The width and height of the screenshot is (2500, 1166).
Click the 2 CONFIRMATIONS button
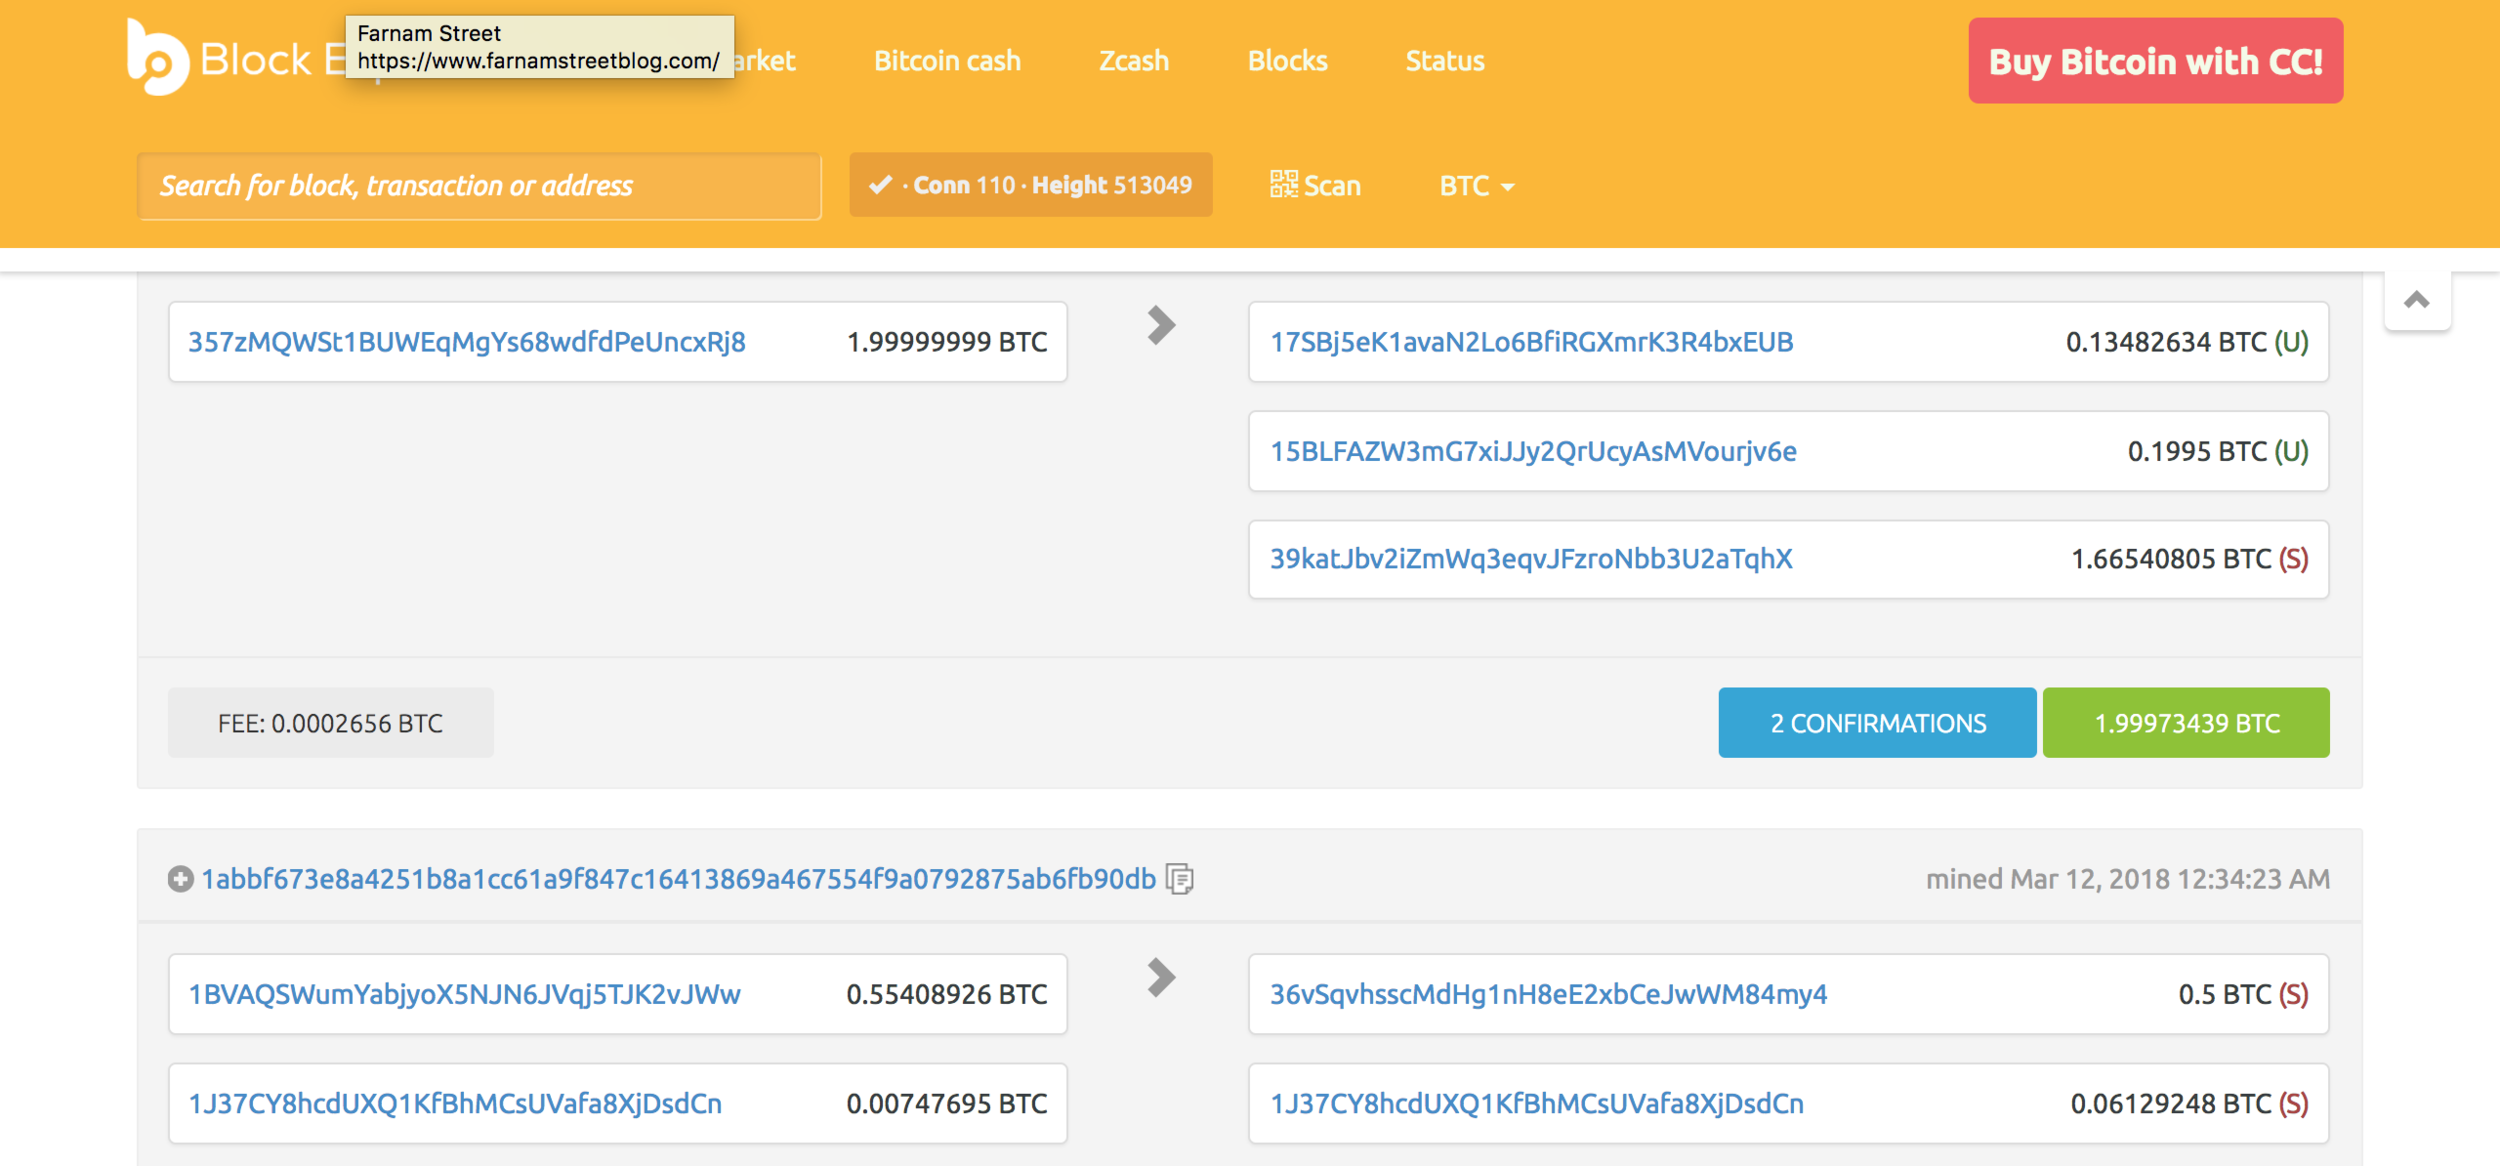pos(1877,723)
